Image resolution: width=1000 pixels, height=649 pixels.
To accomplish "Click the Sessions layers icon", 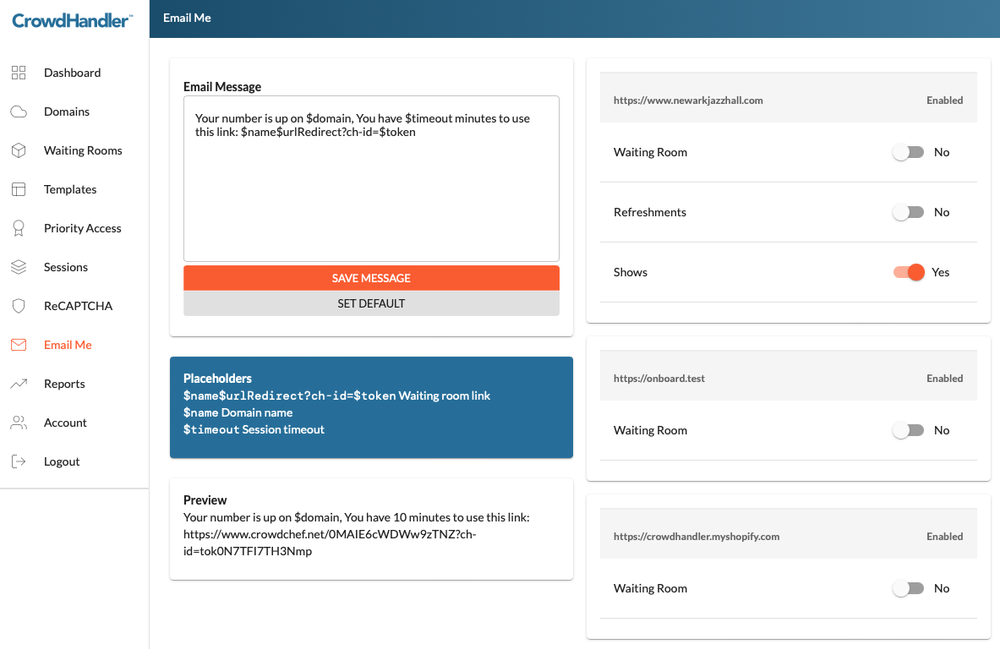I will coord(18,267).
